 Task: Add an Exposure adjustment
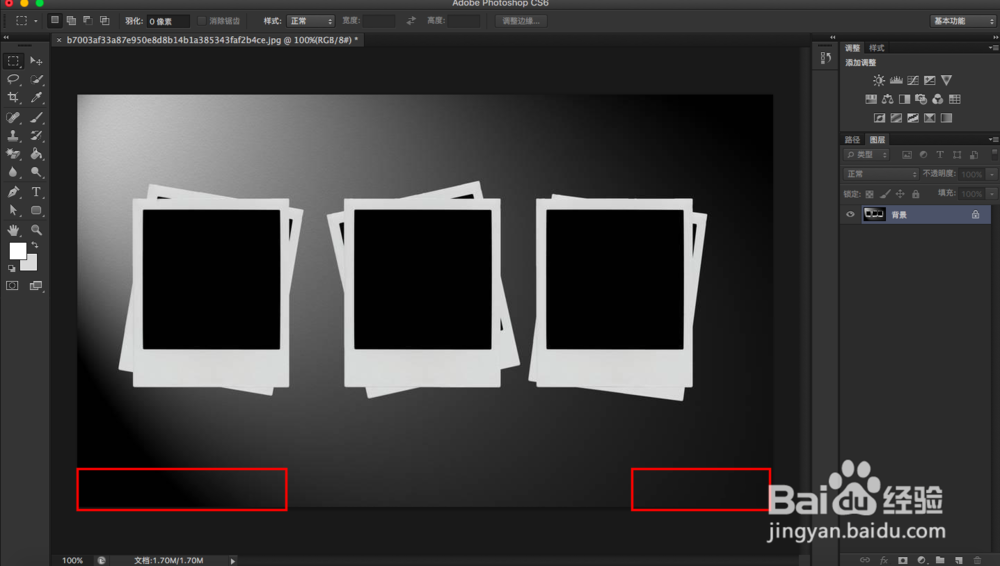coord(930,80)
